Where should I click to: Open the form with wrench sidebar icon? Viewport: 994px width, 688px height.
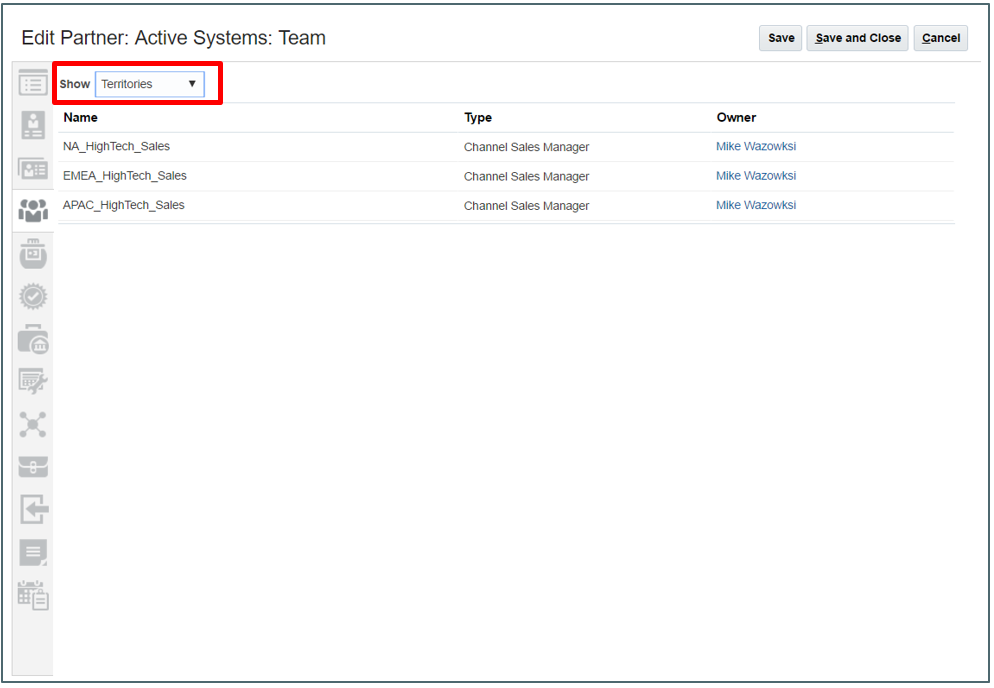33,381
